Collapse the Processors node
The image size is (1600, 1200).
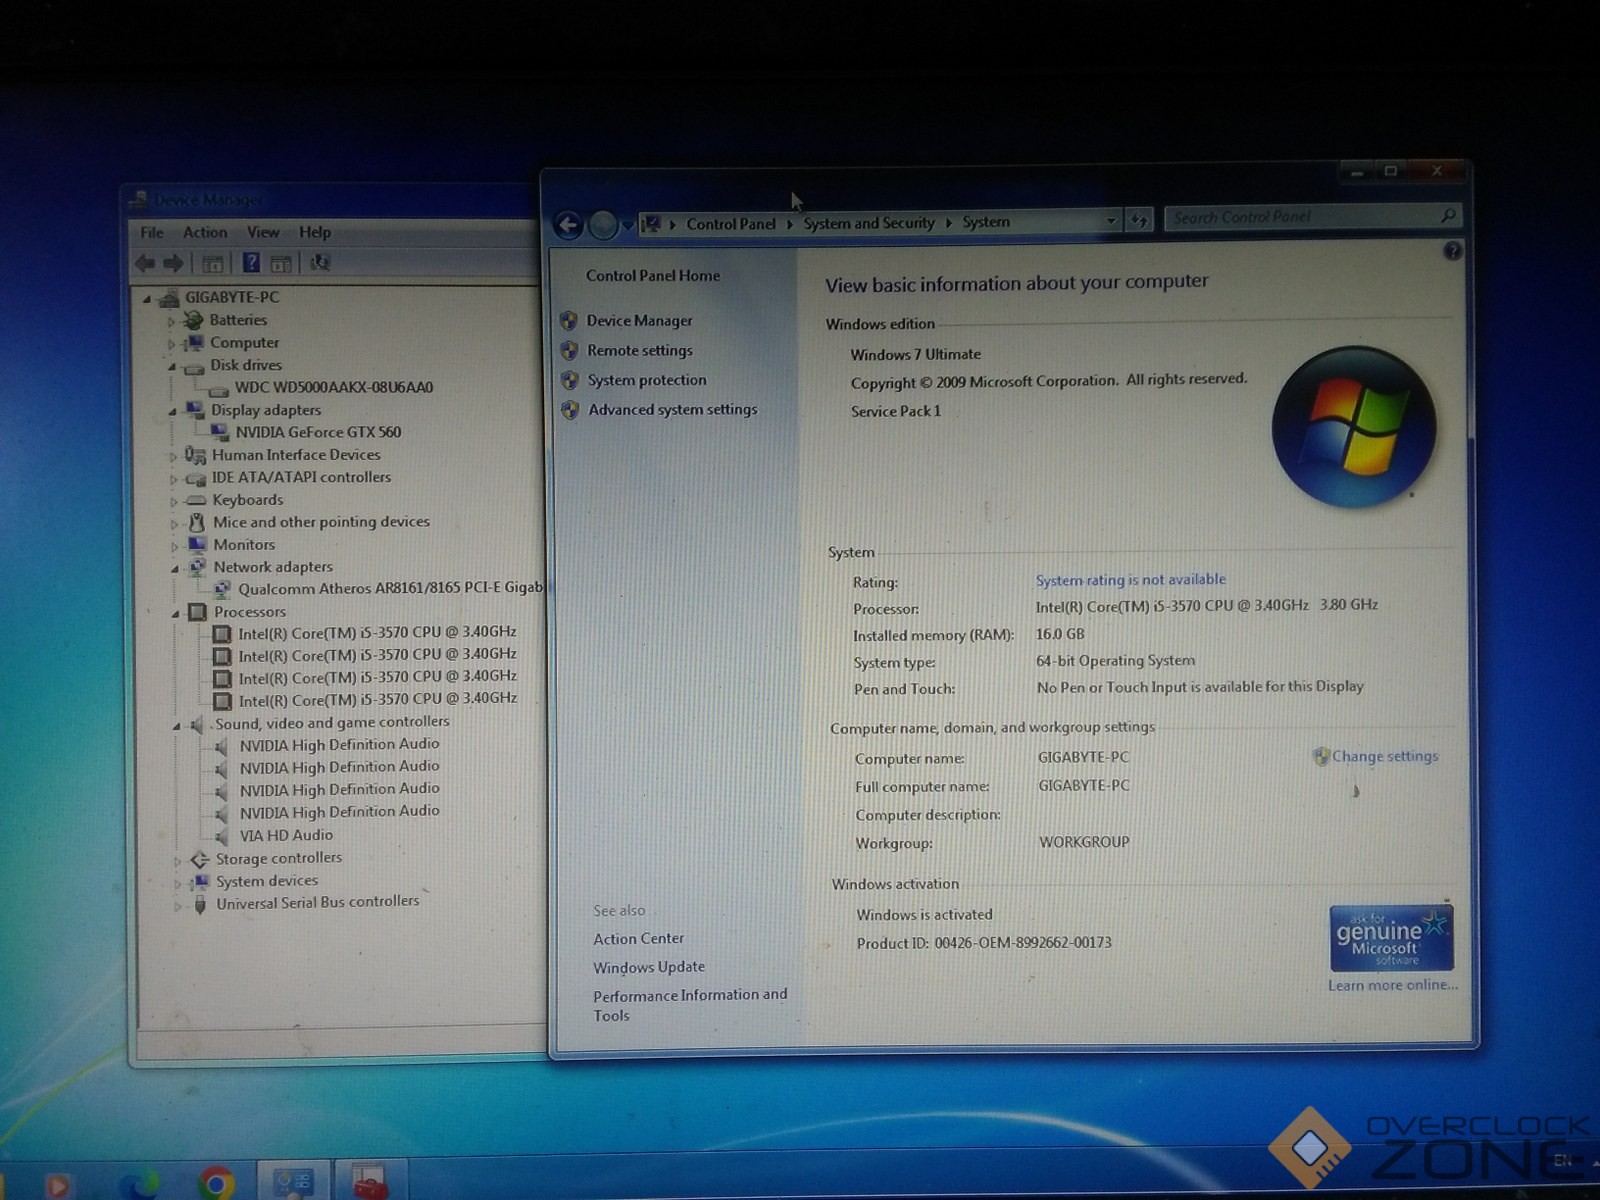coord(175,613)
